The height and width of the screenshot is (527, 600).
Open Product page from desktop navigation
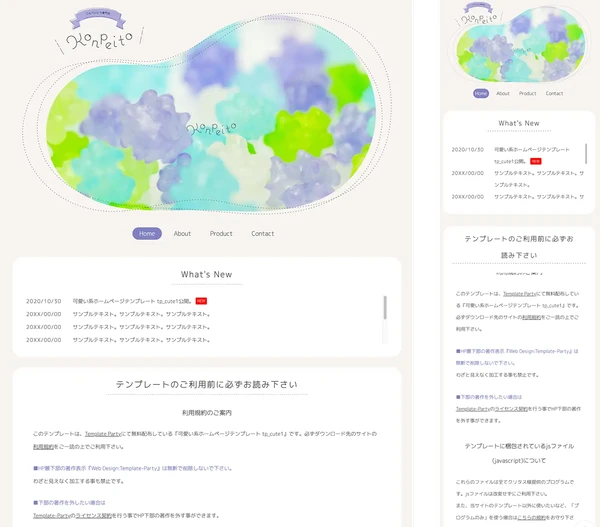pyautogui.click(x=221, y=233)
